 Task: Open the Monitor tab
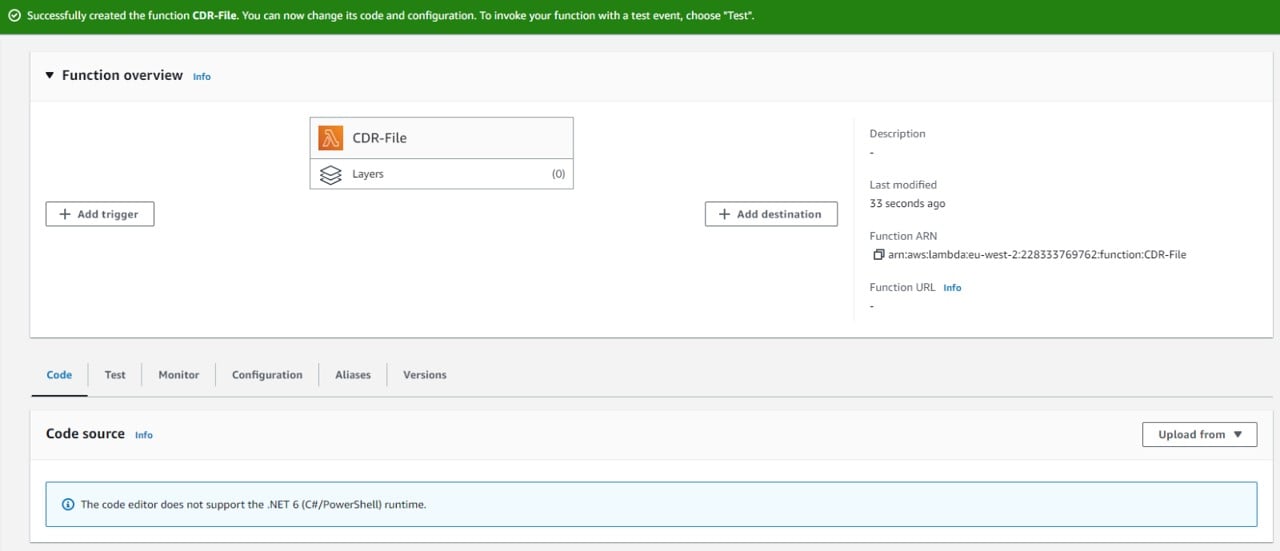tap(178, 375)
